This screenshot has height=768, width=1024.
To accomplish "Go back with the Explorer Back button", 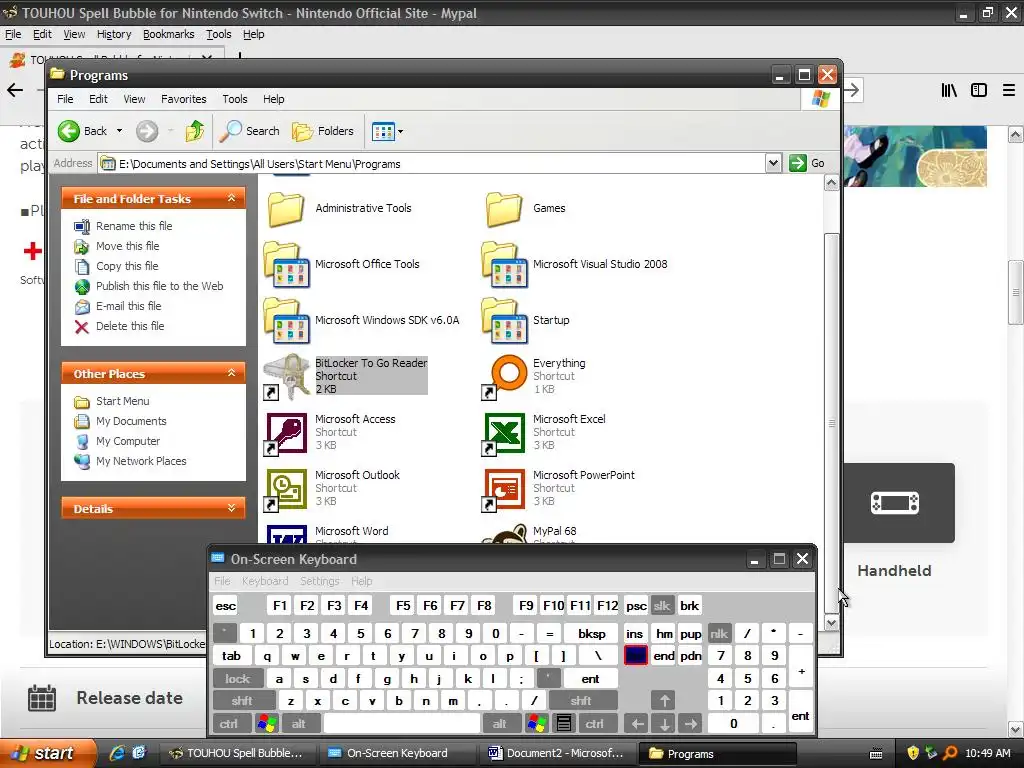I will click(x=82, y=131).
